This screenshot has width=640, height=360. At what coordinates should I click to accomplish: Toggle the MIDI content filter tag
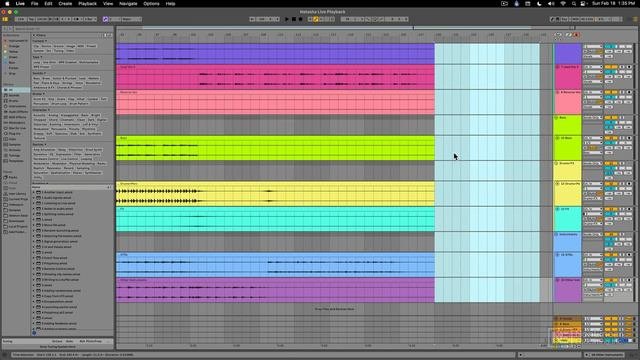click(x=81, y=46)
